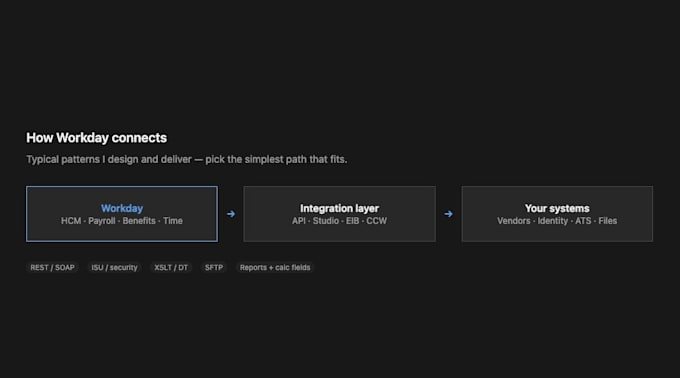Click the Your systems card

(x=557, y=214)
